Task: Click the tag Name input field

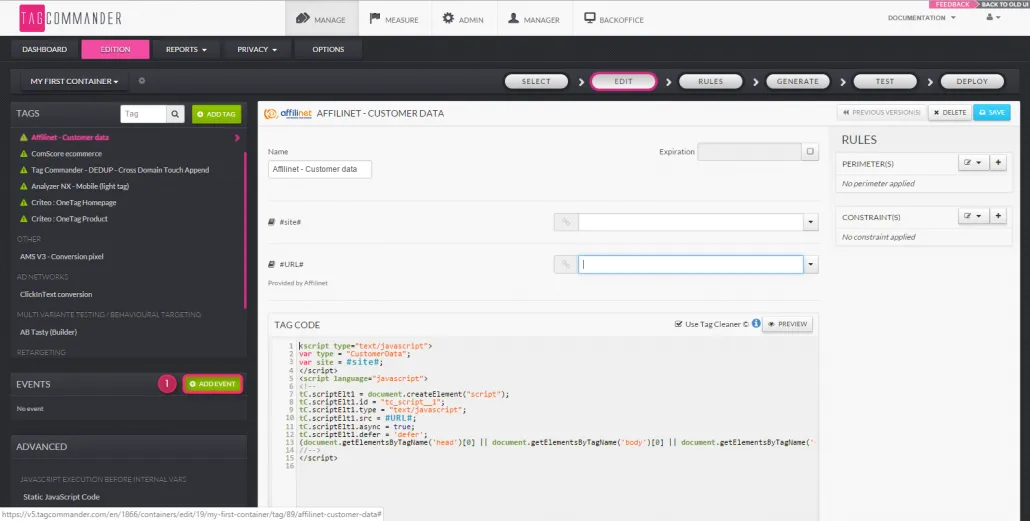Action: (x=320, y=169)
